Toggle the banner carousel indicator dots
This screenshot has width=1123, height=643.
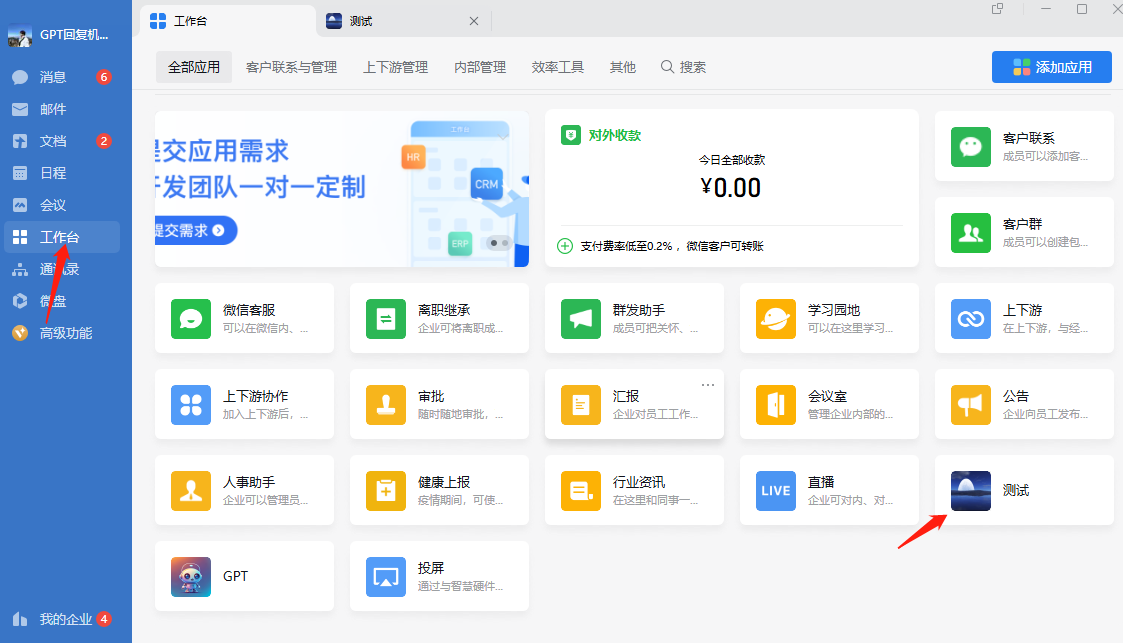pos(498,242)
